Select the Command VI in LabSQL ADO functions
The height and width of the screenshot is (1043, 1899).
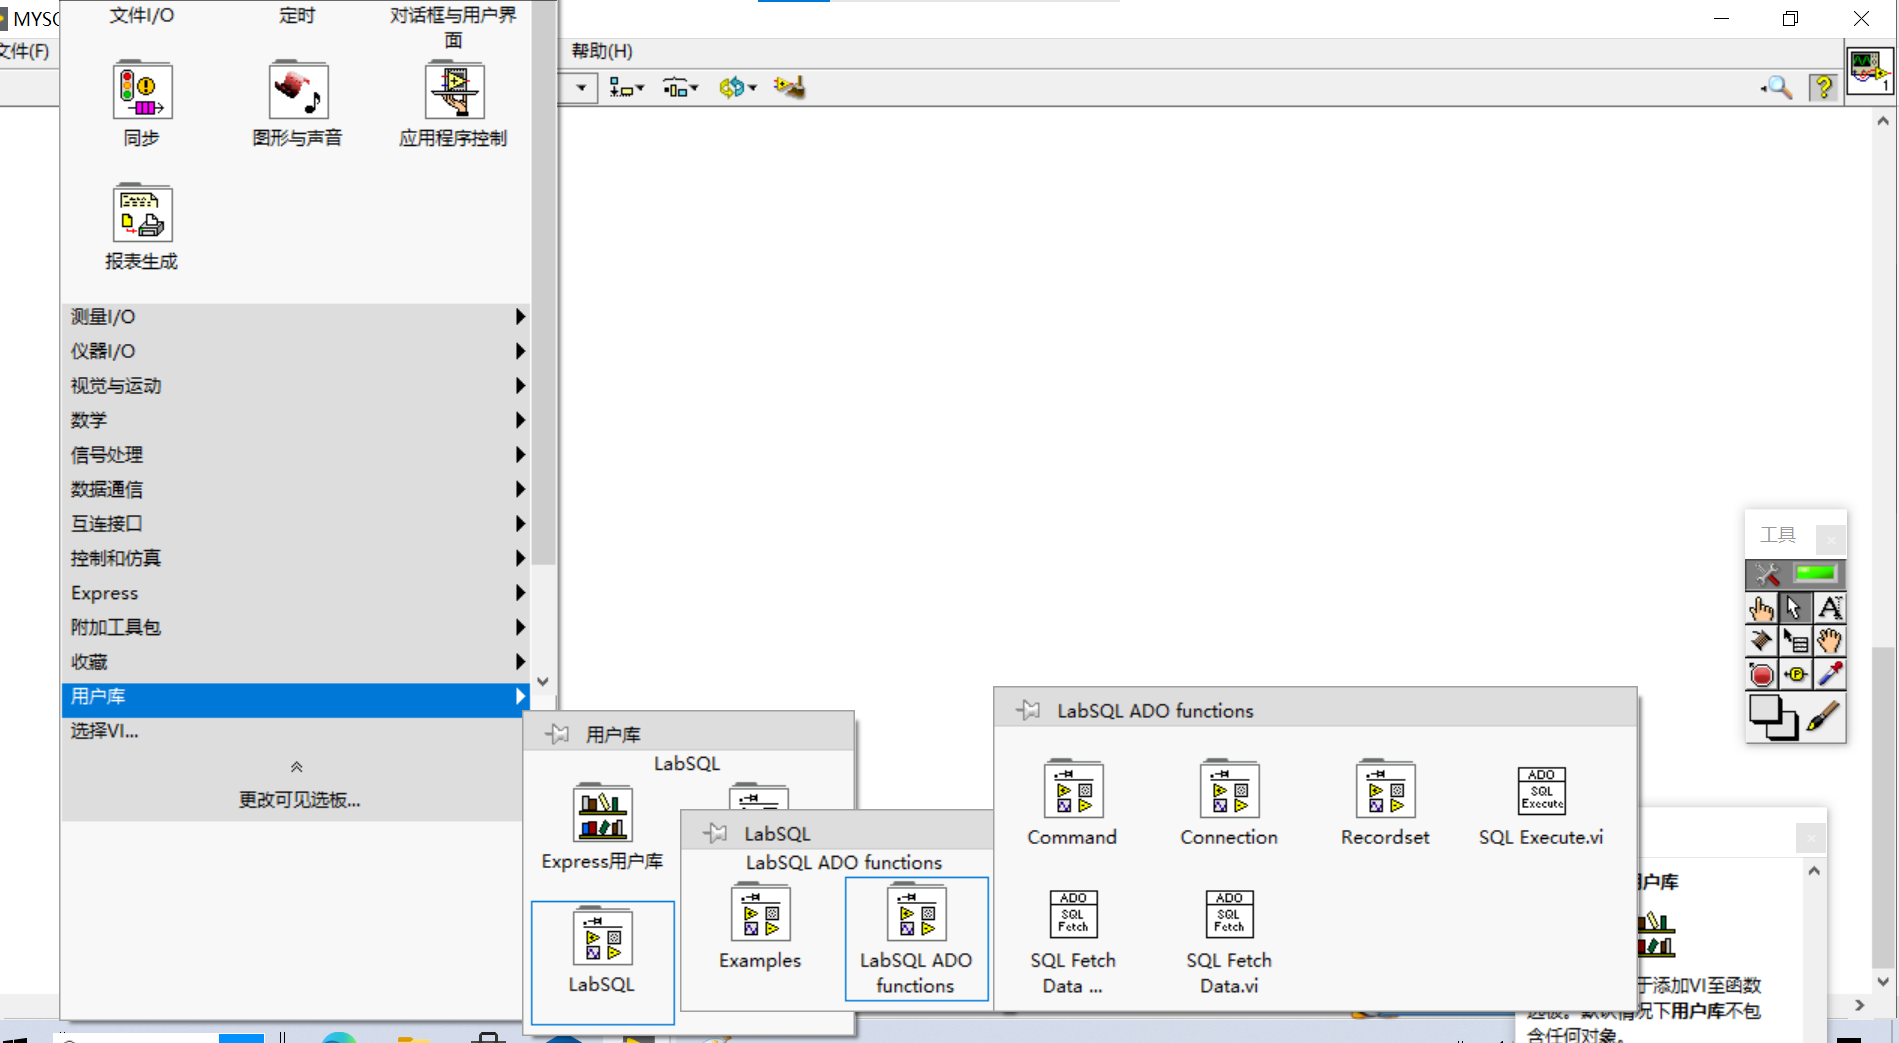point(1071,790)
